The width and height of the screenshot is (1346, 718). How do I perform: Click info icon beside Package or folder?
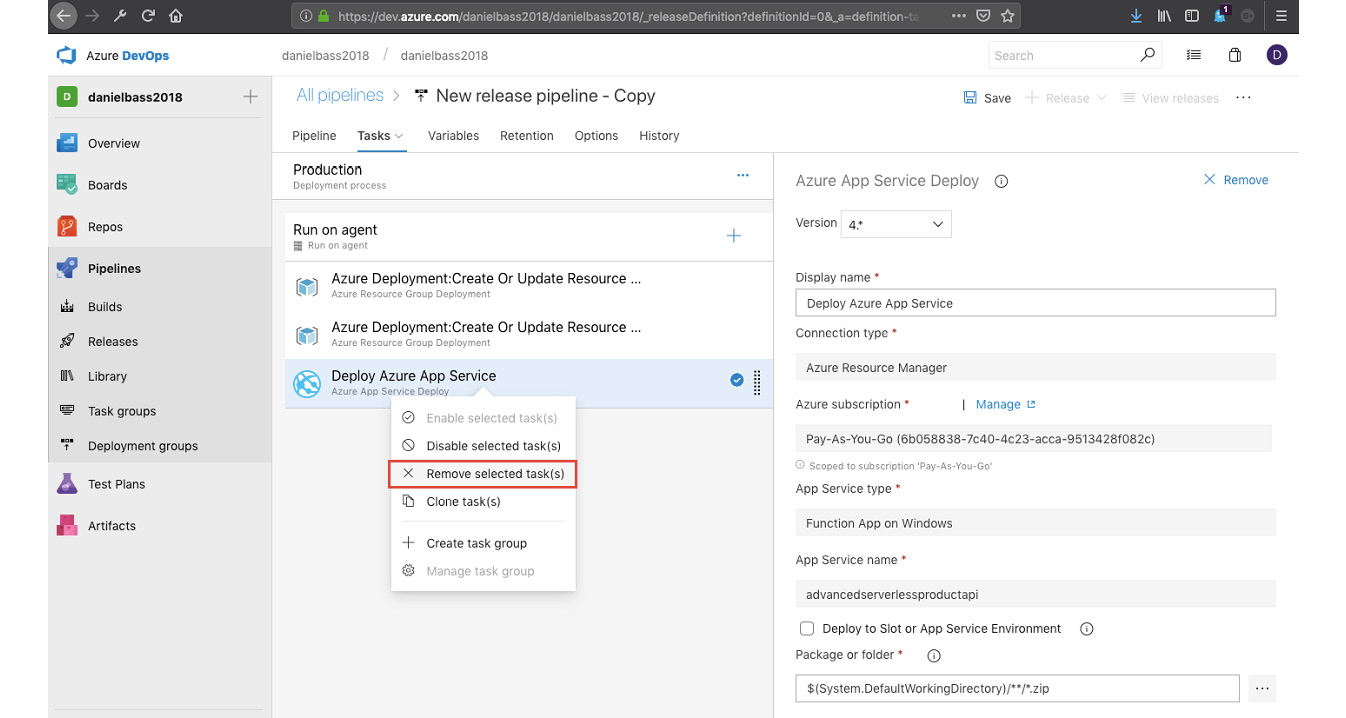(934, 656)
